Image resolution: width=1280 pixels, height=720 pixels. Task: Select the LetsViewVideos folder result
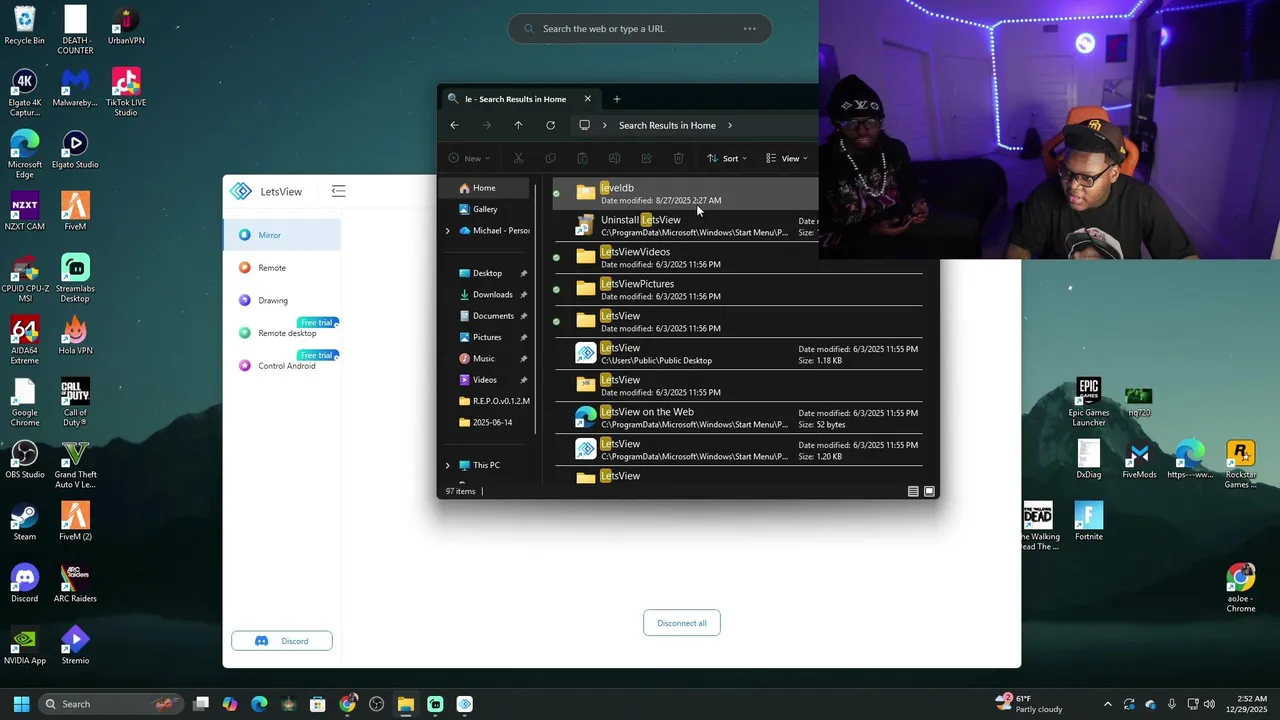(738, 258)
